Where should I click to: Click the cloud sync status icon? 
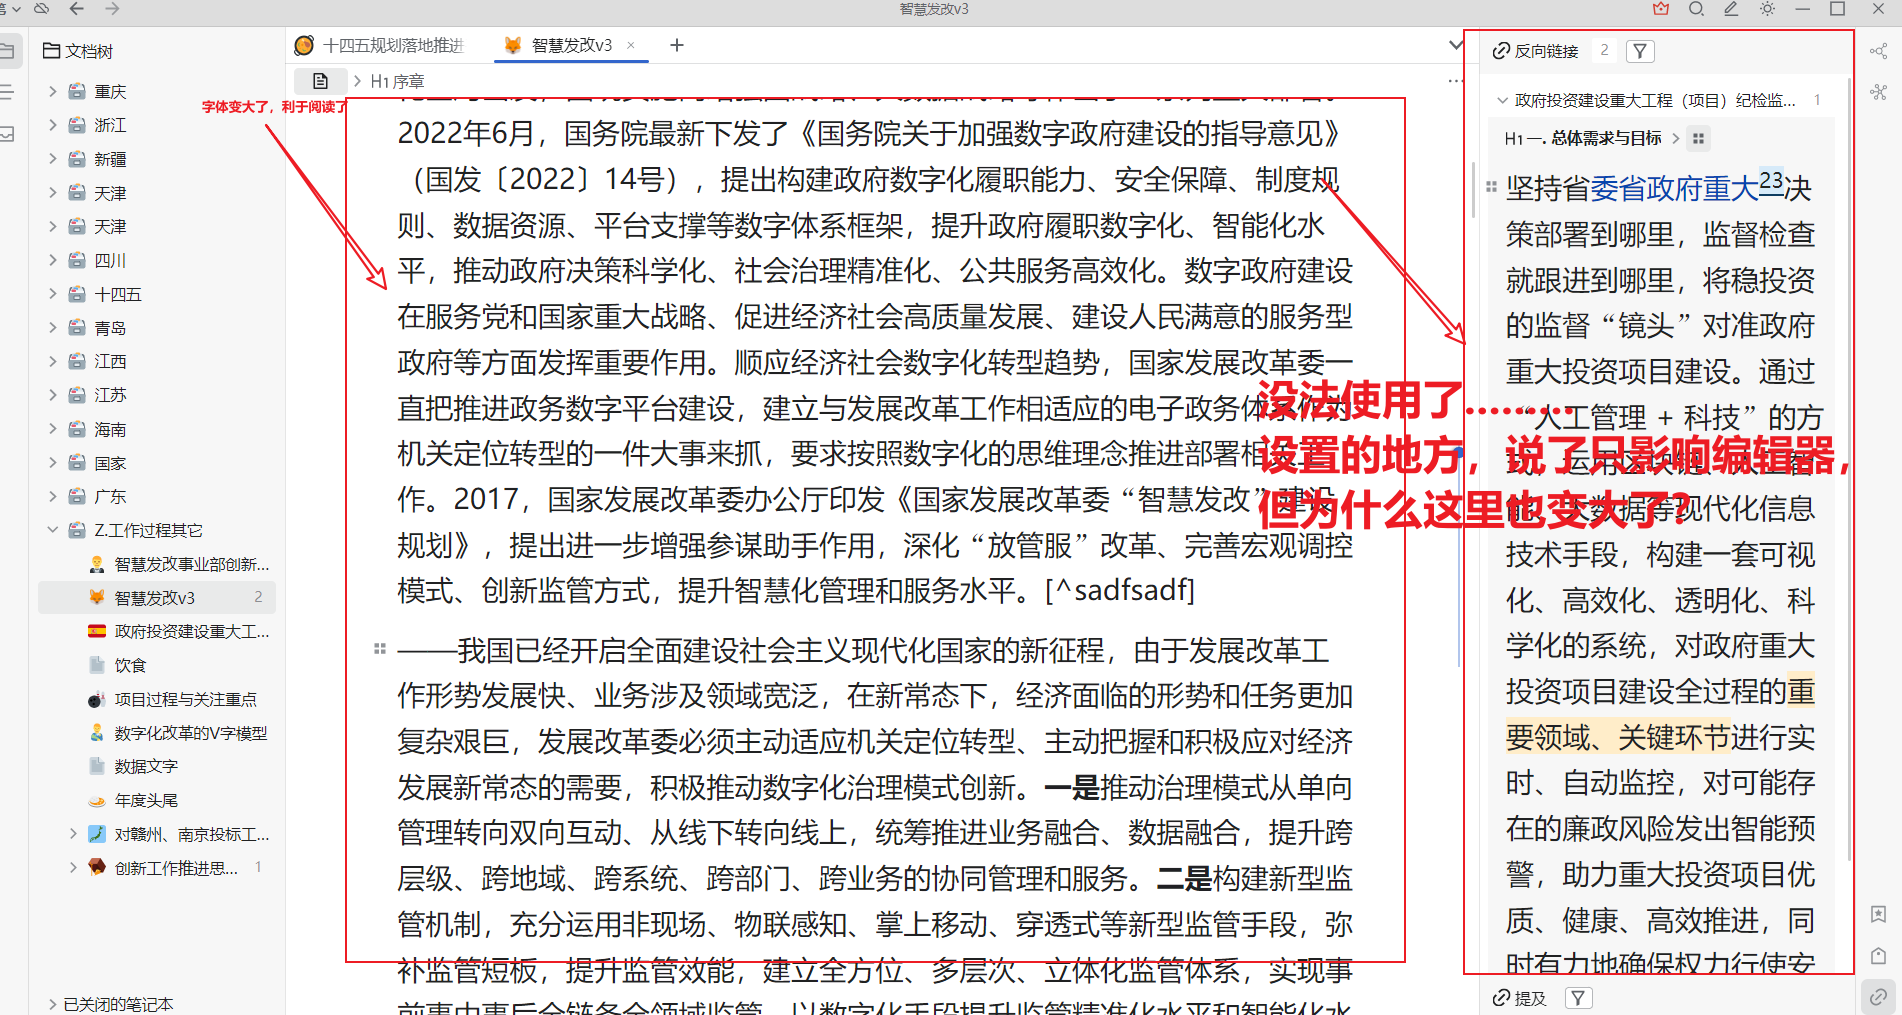pyautogui.click(x=42, y=9)
